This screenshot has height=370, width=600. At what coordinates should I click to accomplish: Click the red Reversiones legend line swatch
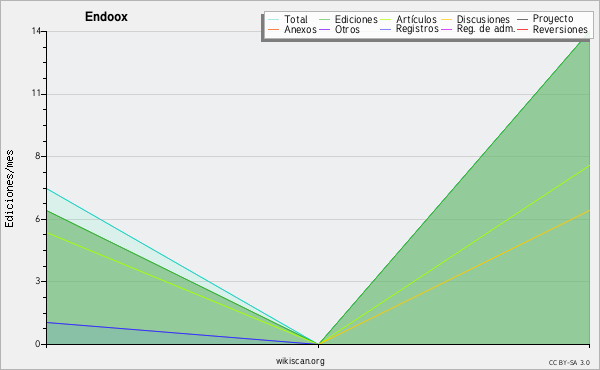(522, 29)
